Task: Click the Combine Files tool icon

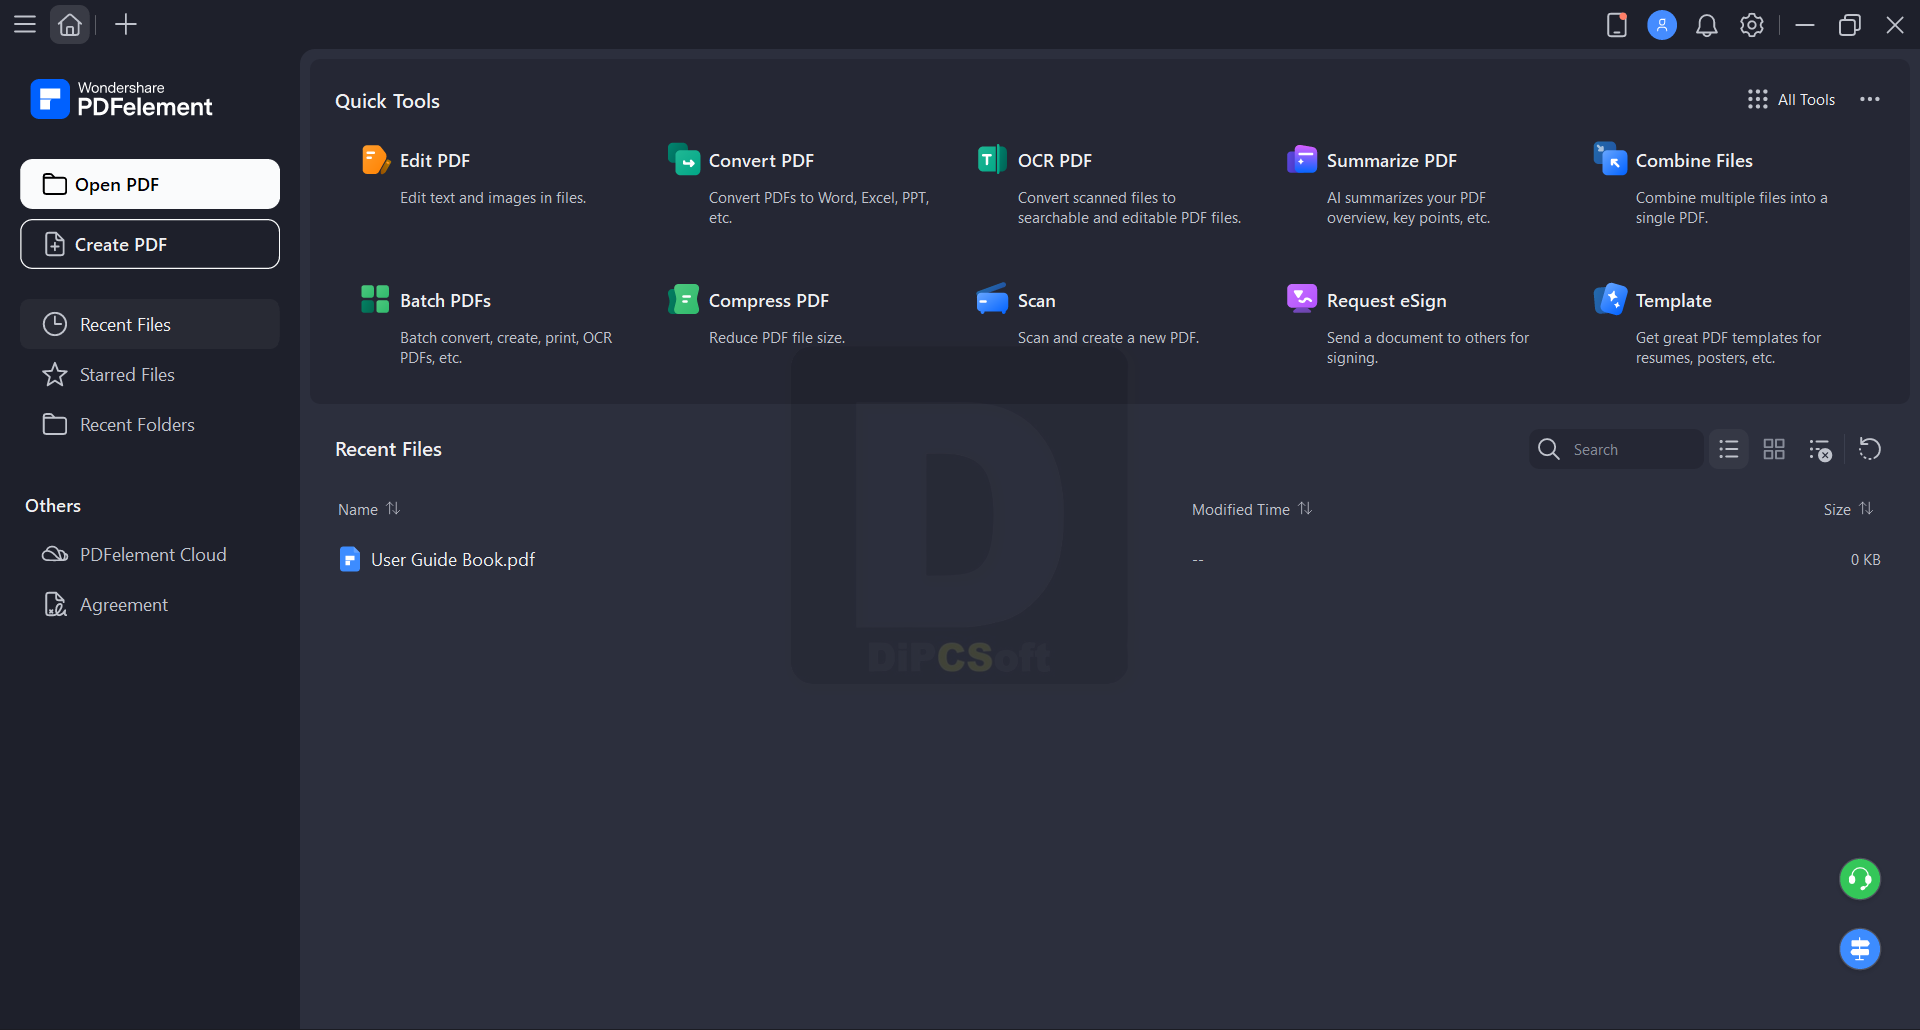Action: 1611,159
